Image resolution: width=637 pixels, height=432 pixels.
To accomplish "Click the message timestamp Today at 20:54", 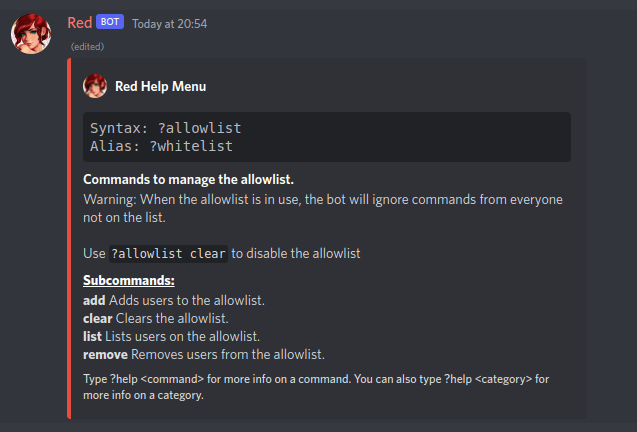I will click(x=171, y=23).
